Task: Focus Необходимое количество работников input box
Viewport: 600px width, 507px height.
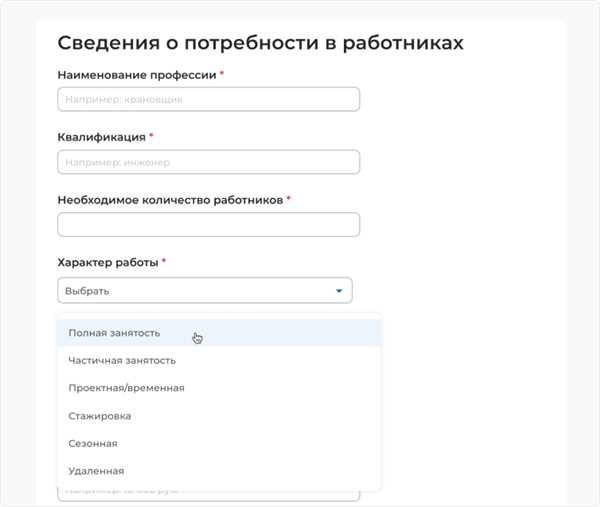Action: tap(209, 225)
